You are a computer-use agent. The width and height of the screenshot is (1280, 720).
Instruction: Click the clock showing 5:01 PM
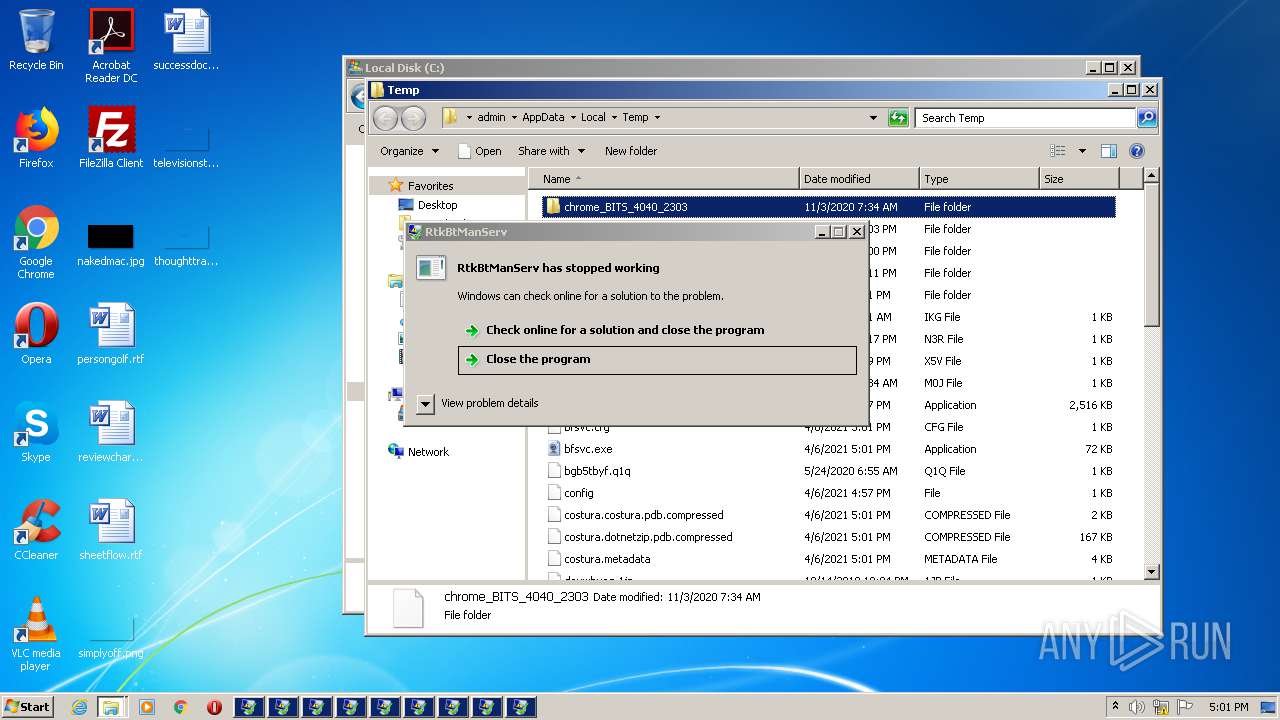pos(1228,707)
